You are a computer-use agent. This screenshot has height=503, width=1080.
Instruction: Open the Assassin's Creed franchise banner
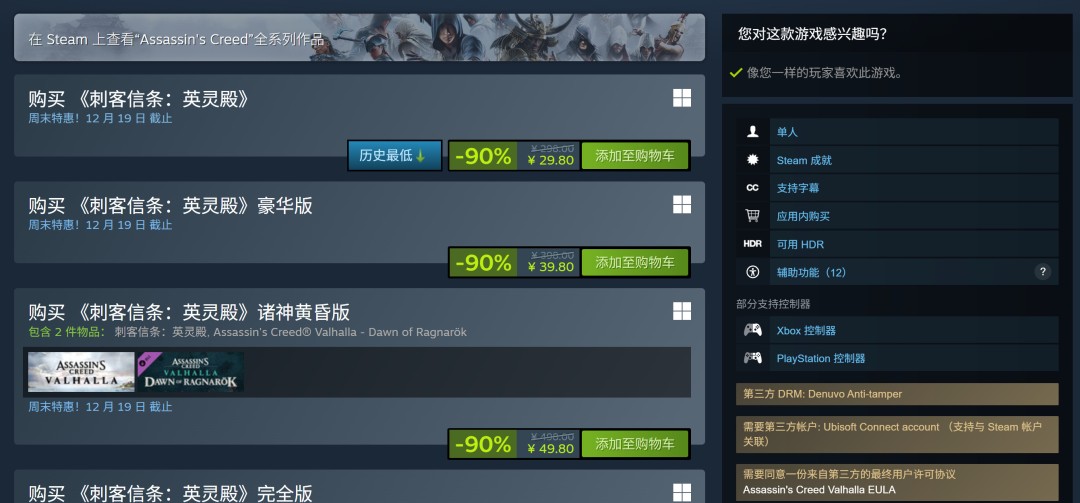pos(360,37)
